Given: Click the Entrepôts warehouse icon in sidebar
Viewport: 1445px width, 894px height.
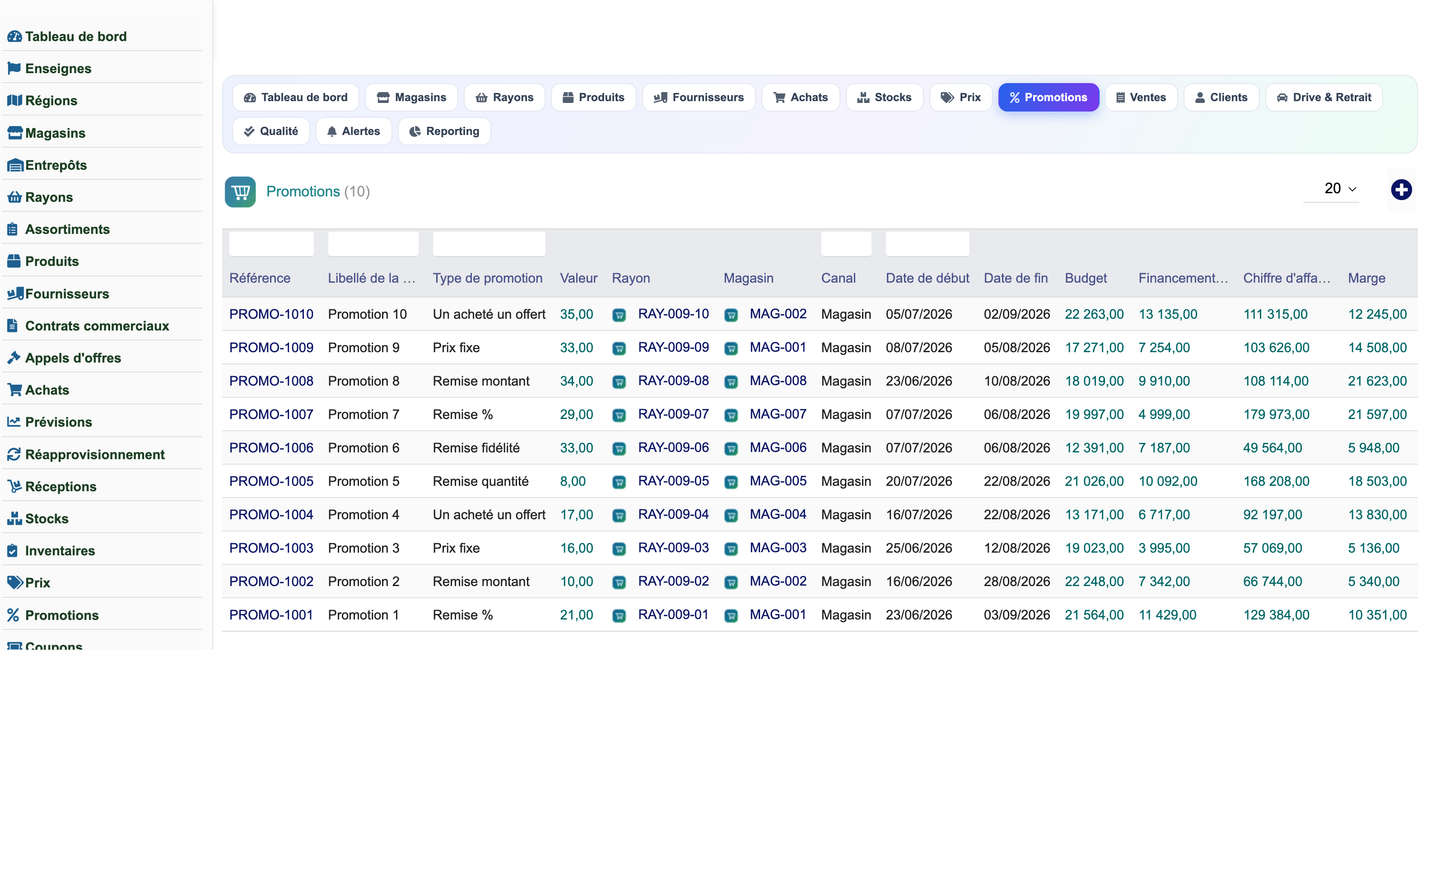Looking at the screenshot, I should pos(15,165).
